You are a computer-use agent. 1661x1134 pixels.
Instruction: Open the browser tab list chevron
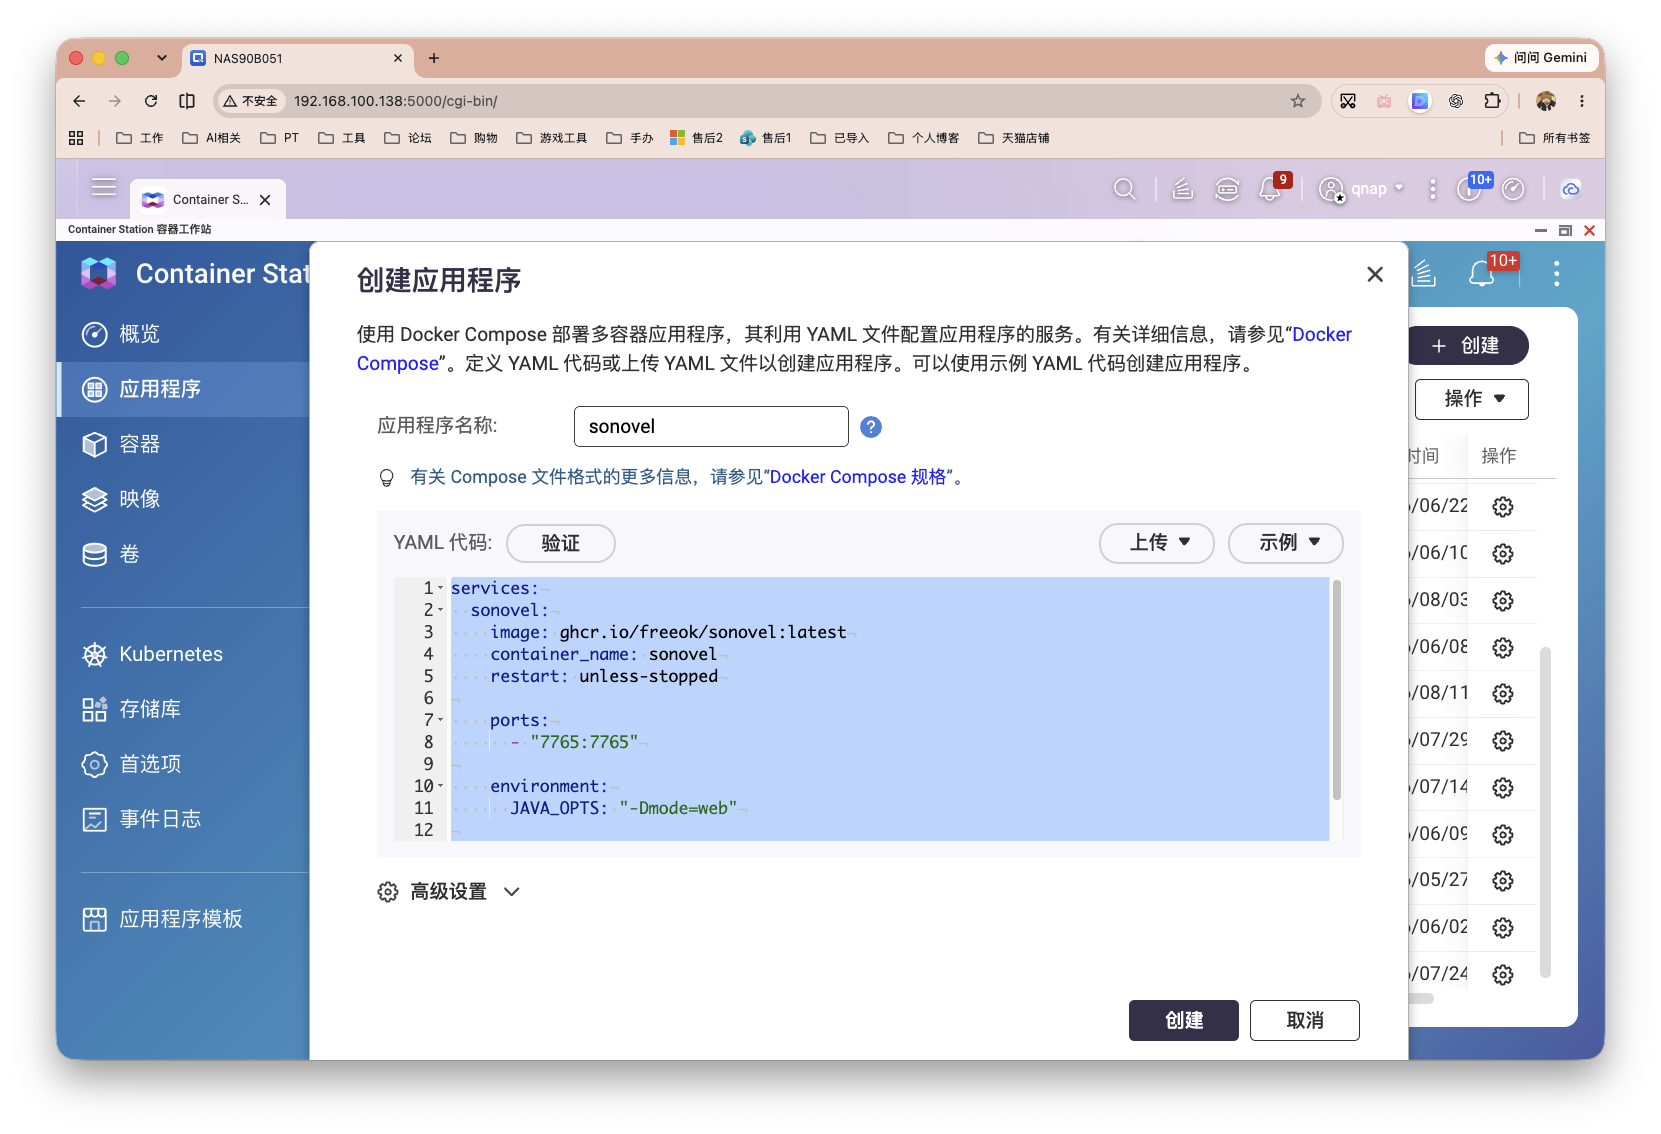tap(161, 58)
